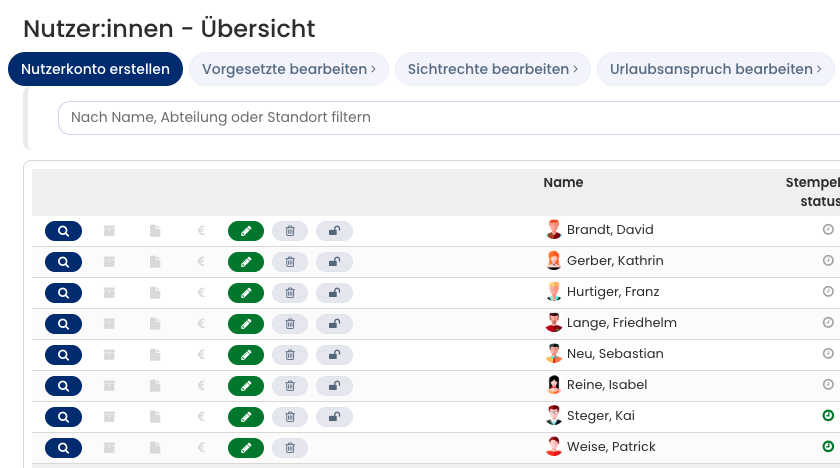The image size is (840, 468).
Task: Expand Vorgesetzte bearbeiten
Action: [289, 69]
